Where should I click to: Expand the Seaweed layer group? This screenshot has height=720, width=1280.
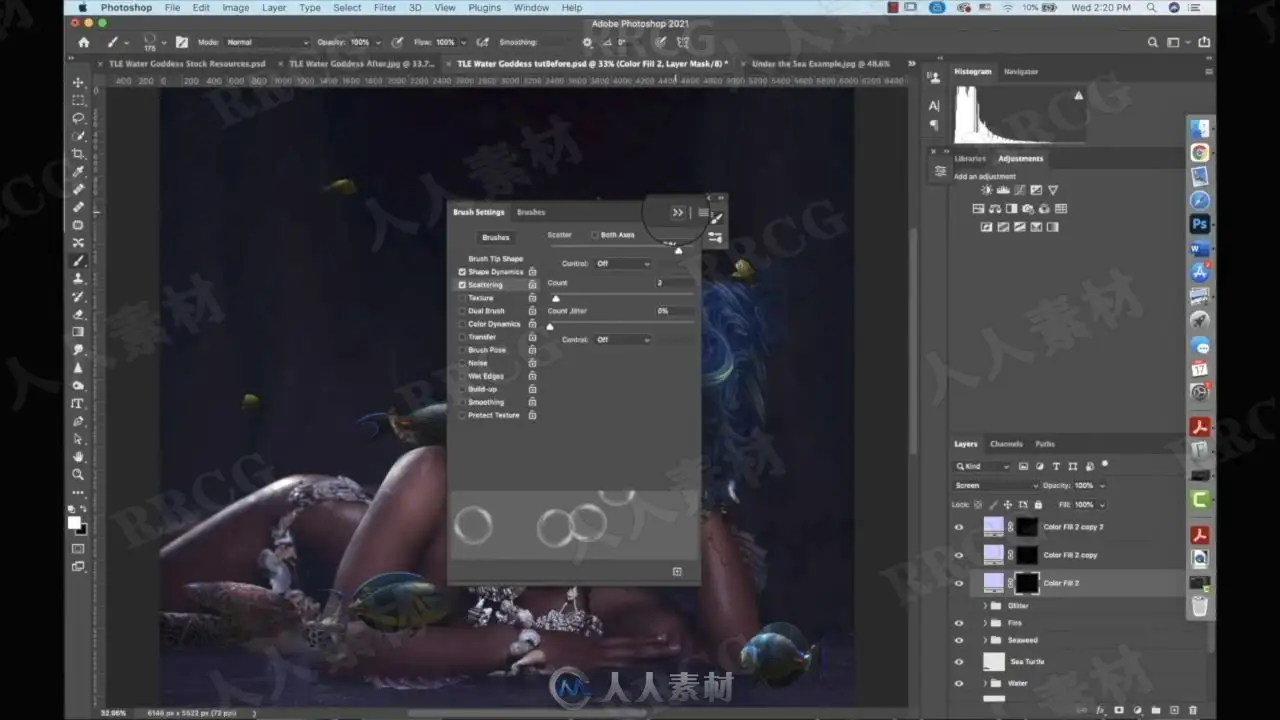pyautogui.click(x=985, y=640)
